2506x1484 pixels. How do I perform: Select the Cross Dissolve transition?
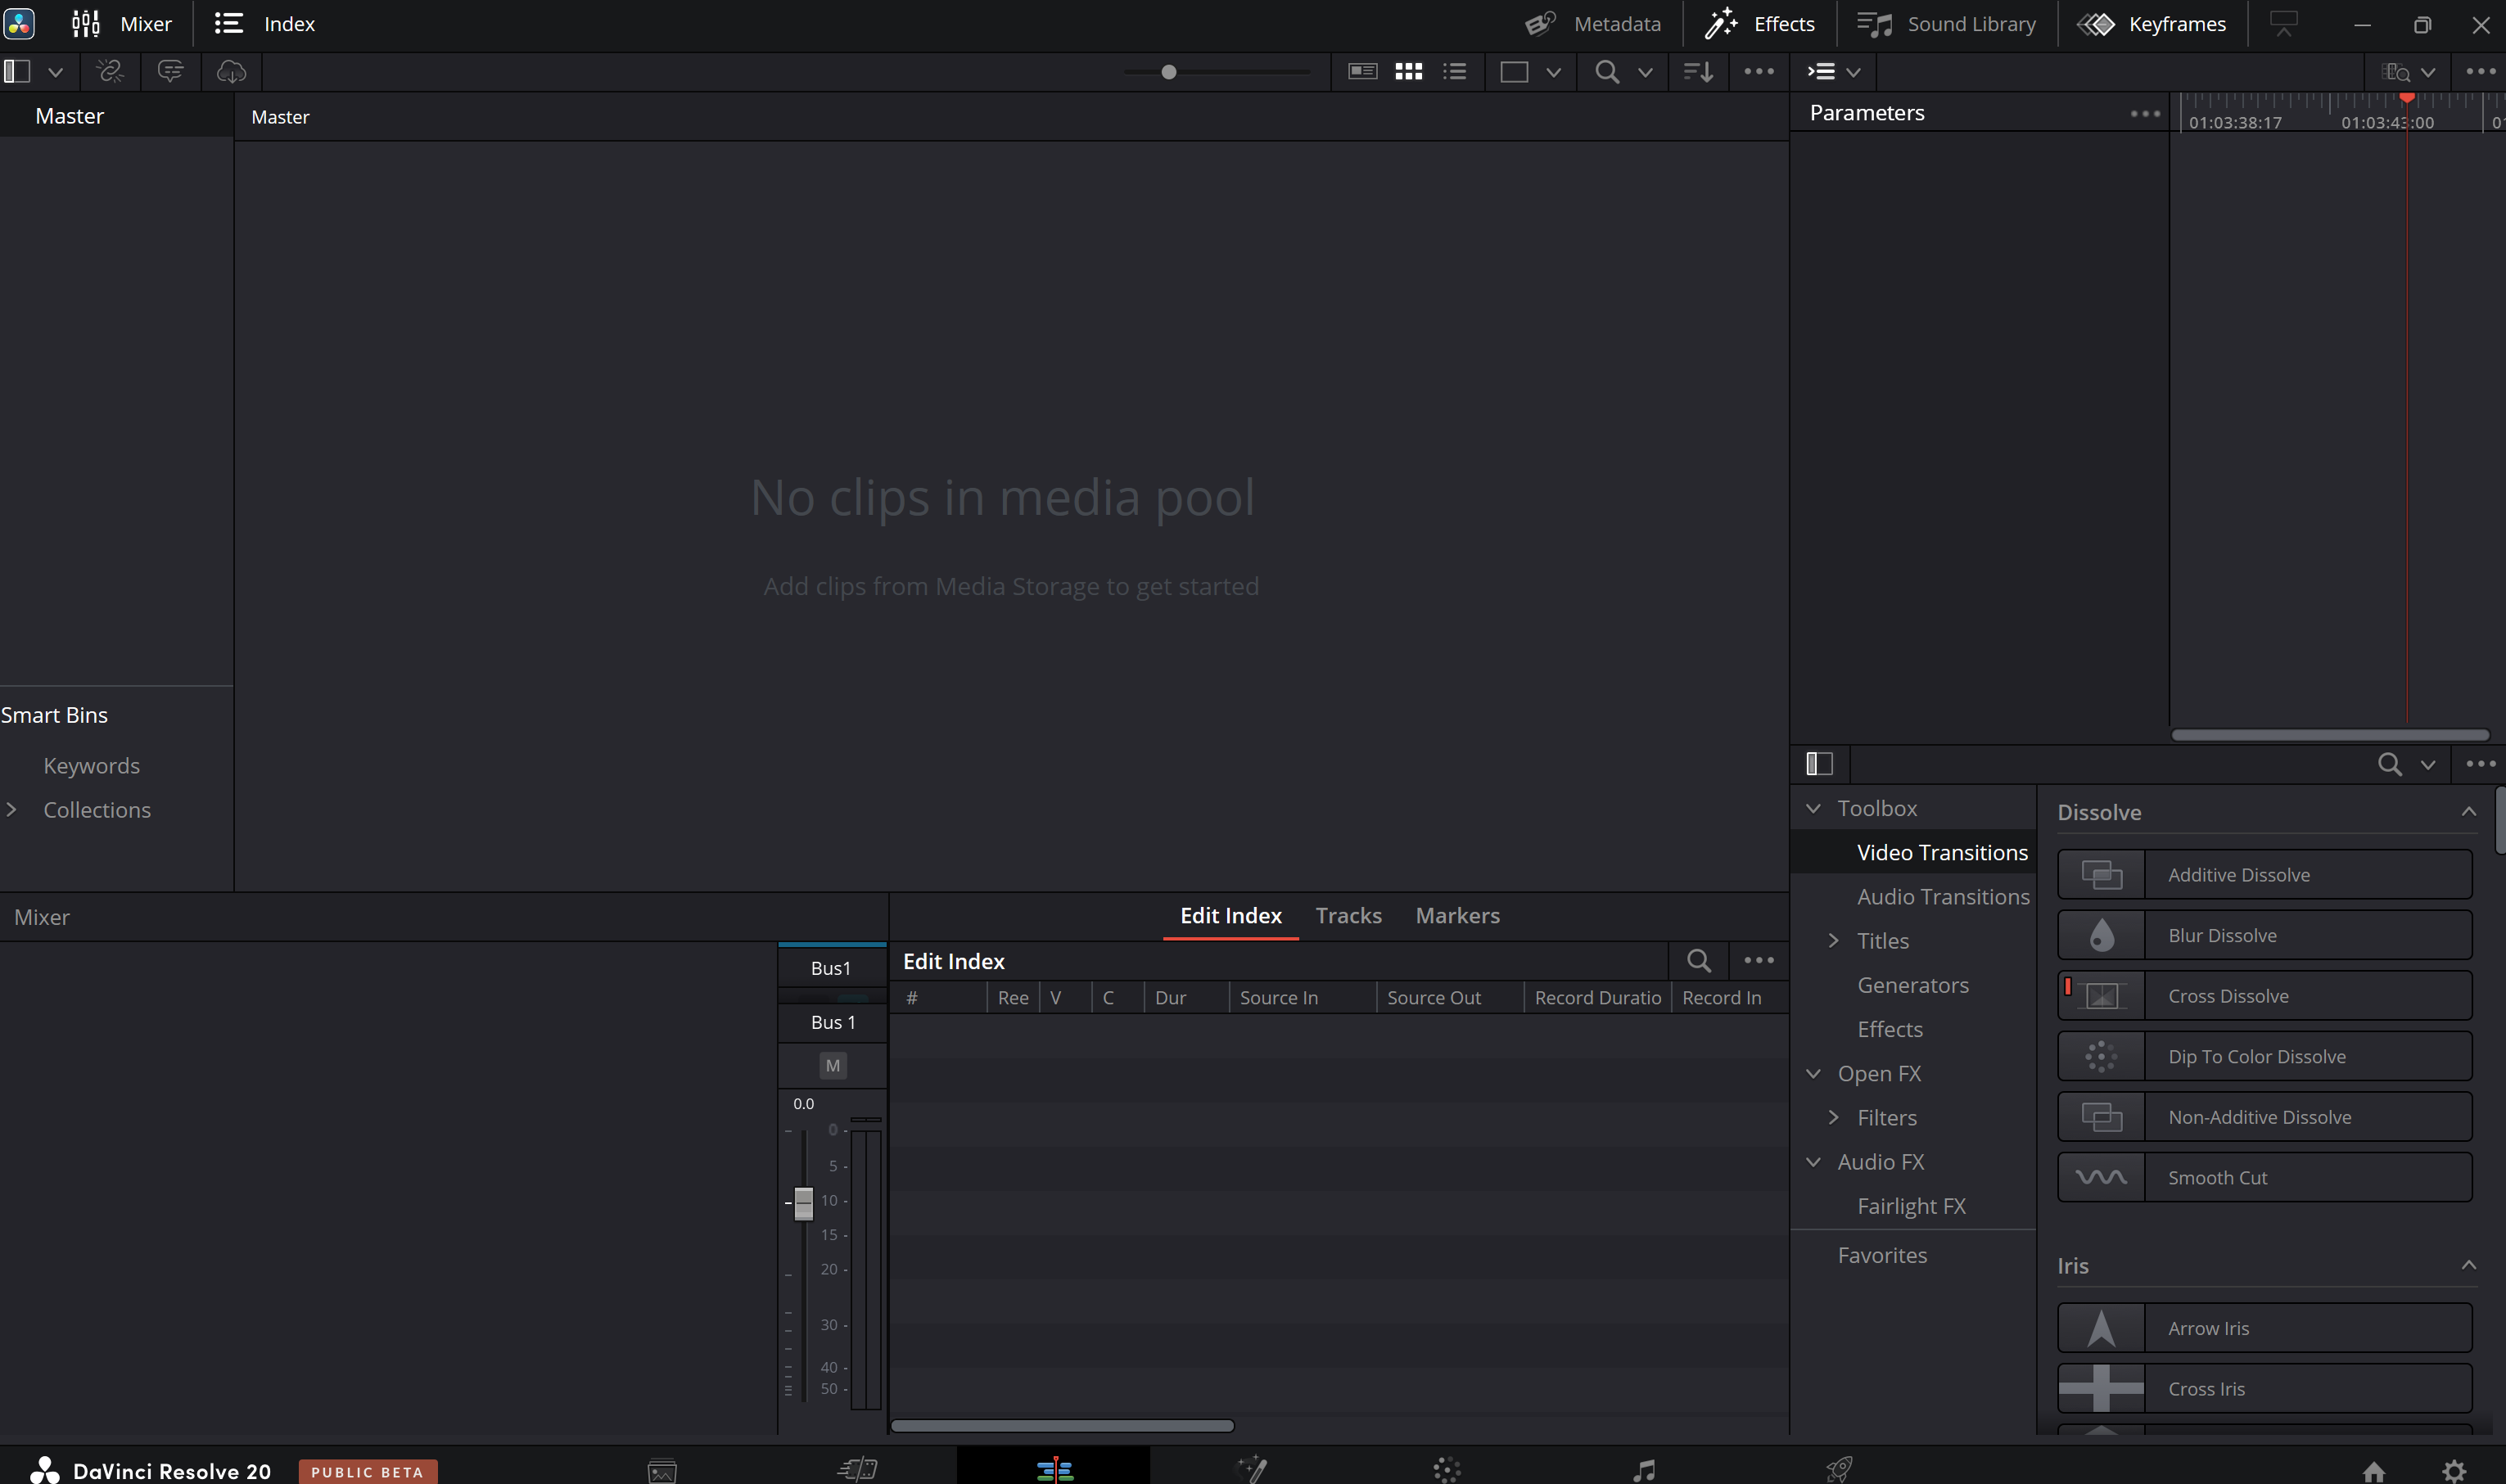coord(2264,996)
